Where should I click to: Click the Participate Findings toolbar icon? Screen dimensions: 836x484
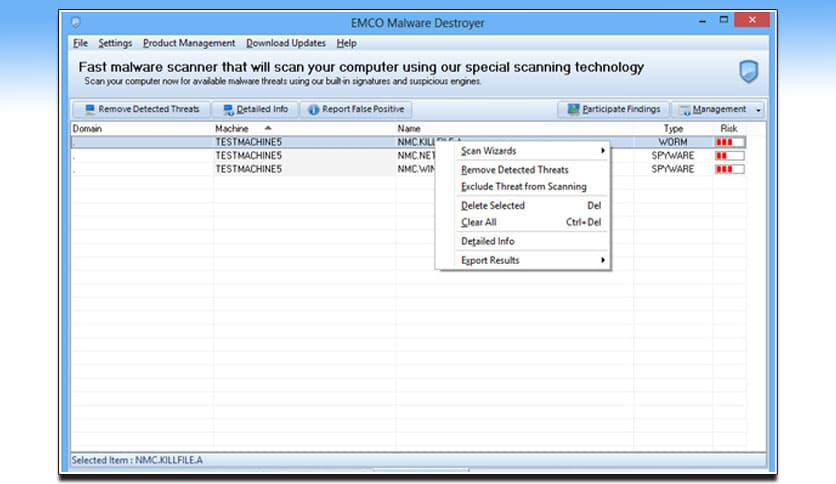(573, 109)
